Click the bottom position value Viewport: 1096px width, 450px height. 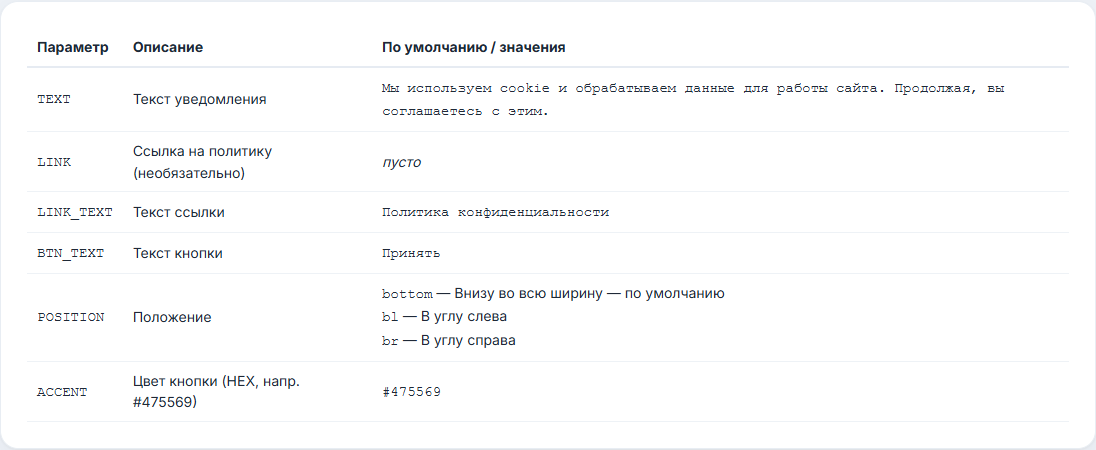pos(407,294)
